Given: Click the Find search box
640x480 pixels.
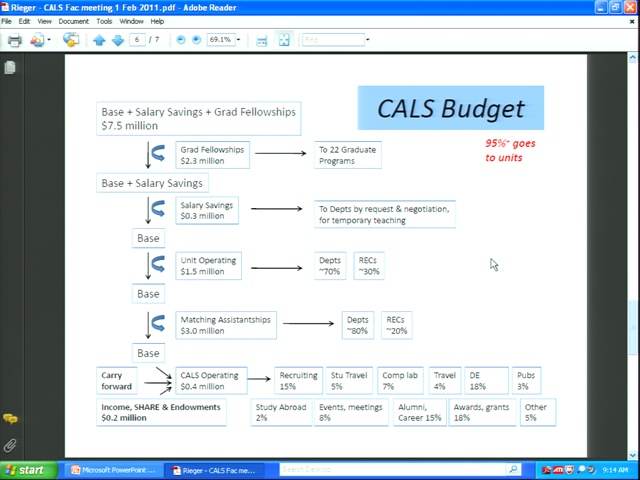Looking at the screenshot, I should (x=333, y=40).
